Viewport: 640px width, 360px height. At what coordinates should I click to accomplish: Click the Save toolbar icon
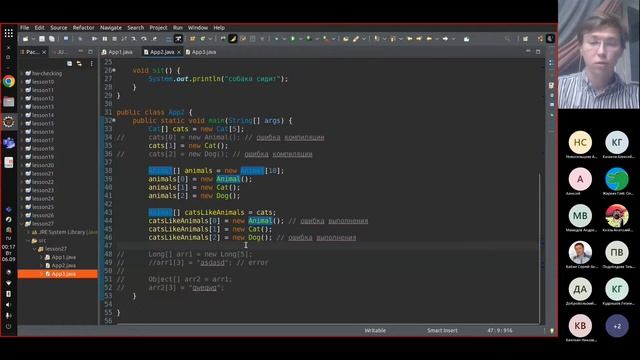click(42, 39)
